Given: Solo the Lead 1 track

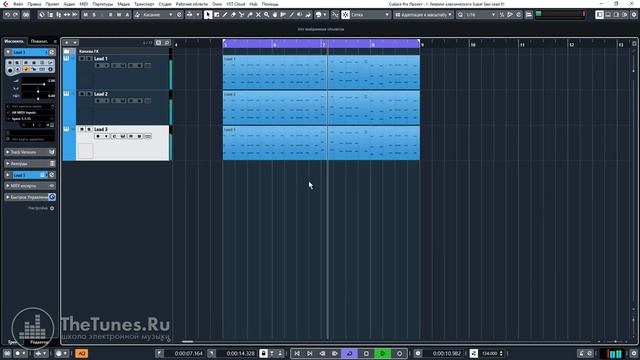Looking at the screenshot, I should click(89, 59).
